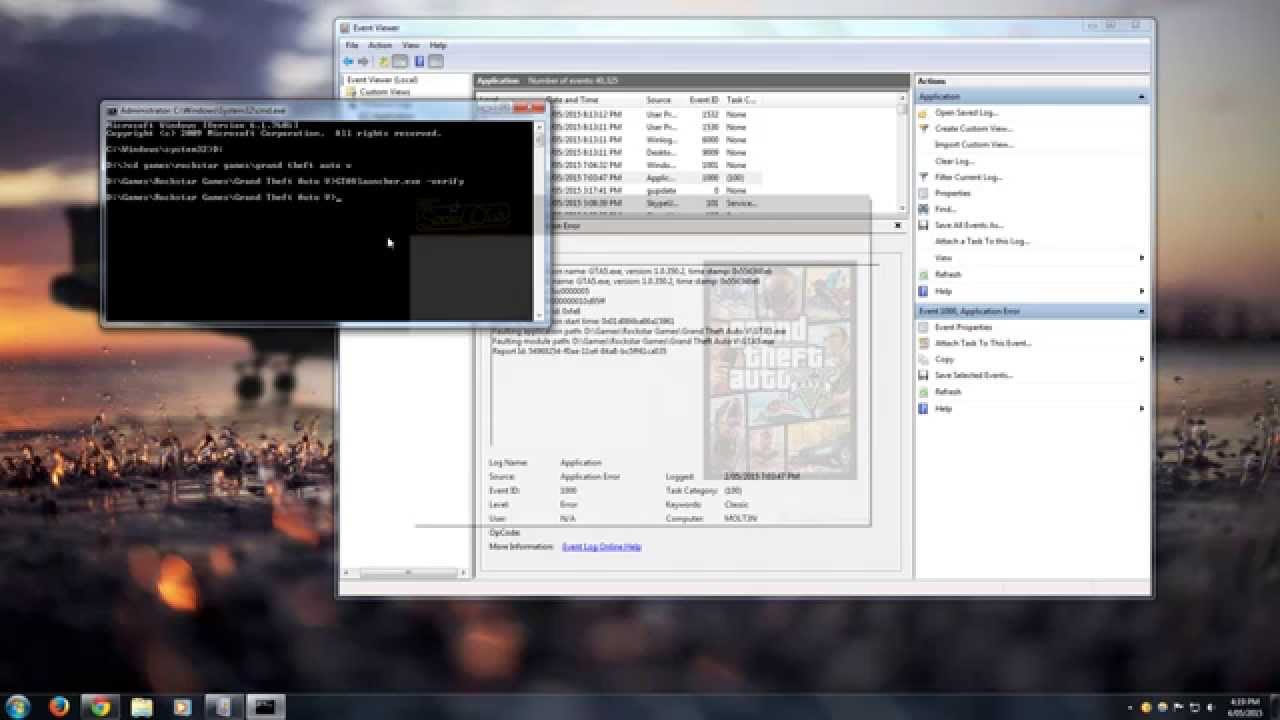
Task: Click the event list vertical scrollbar
Action: [902, 155]
